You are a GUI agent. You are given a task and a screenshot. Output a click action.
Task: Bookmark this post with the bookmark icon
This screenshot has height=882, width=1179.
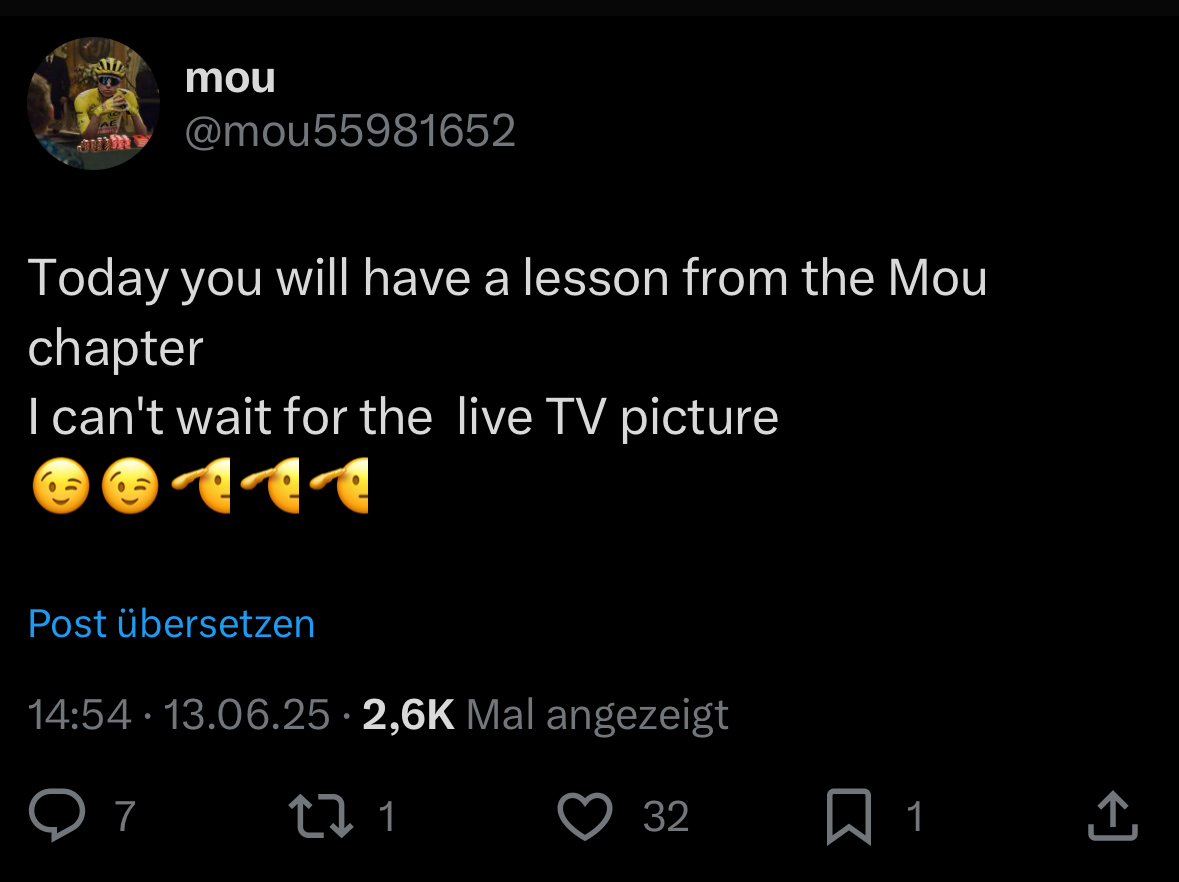coord(849,817)
